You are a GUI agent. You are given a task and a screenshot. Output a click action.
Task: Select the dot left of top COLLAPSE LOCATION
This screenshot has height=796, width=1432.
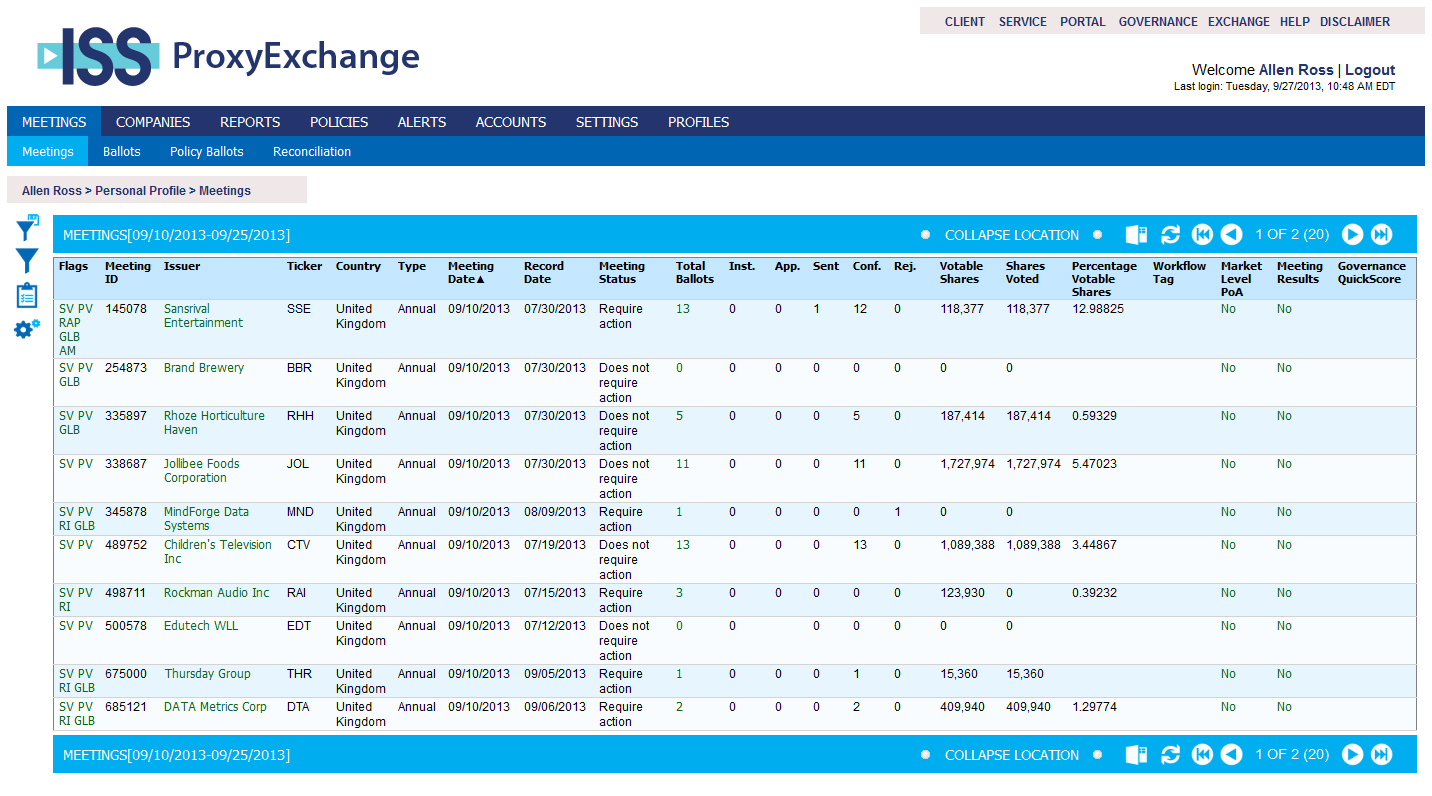[926, 235]
